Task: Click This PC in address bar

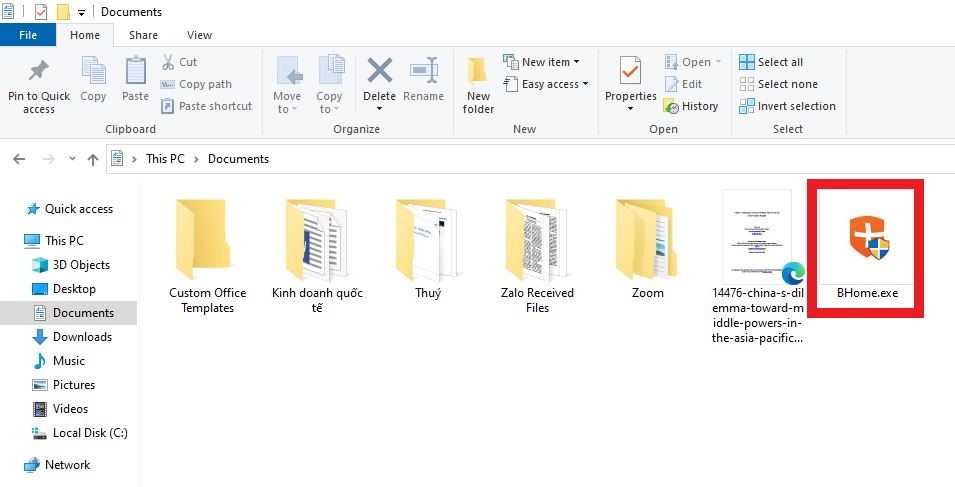Action: tap(165, 159)
